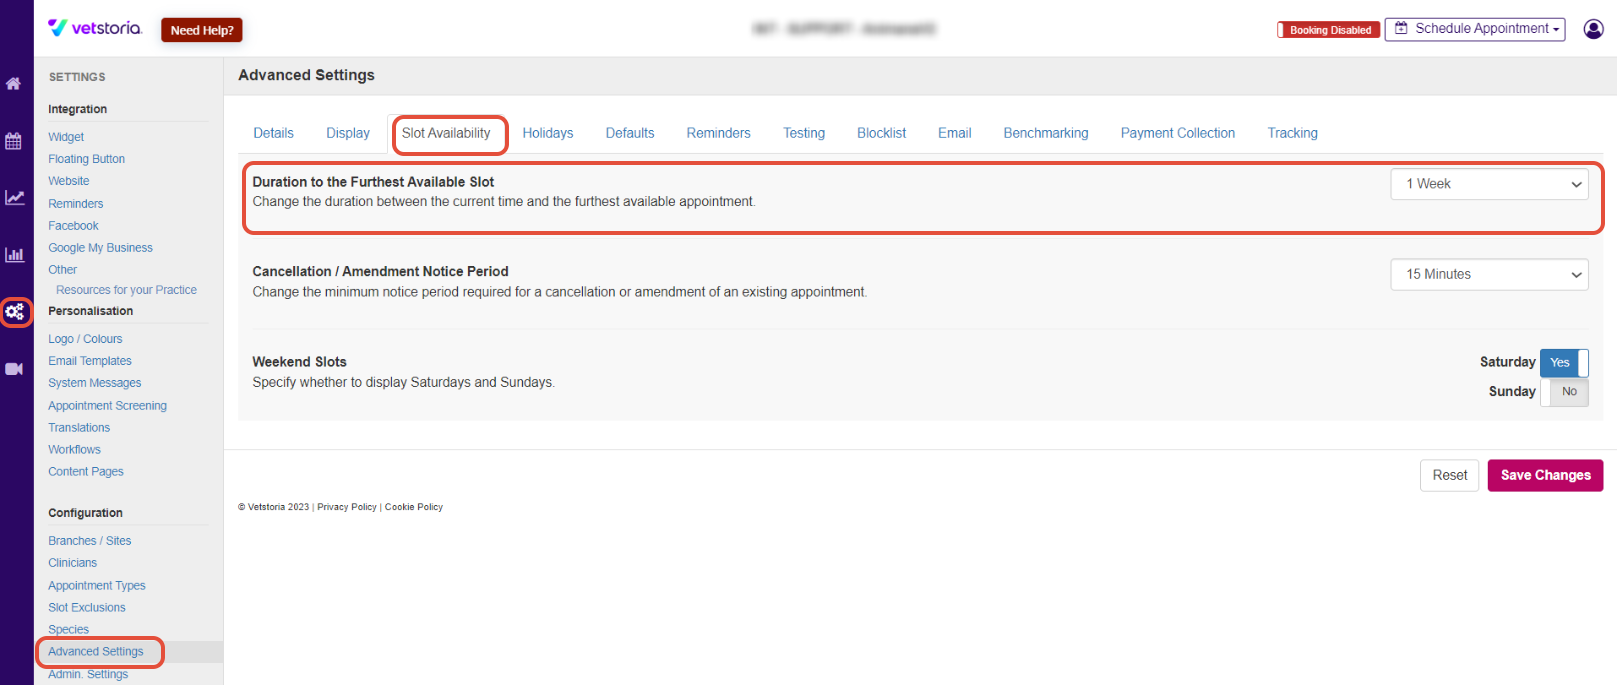This screenshot has width=1617, height=685.
Task: Open the Content Pages link
Action: click(86, 472)
